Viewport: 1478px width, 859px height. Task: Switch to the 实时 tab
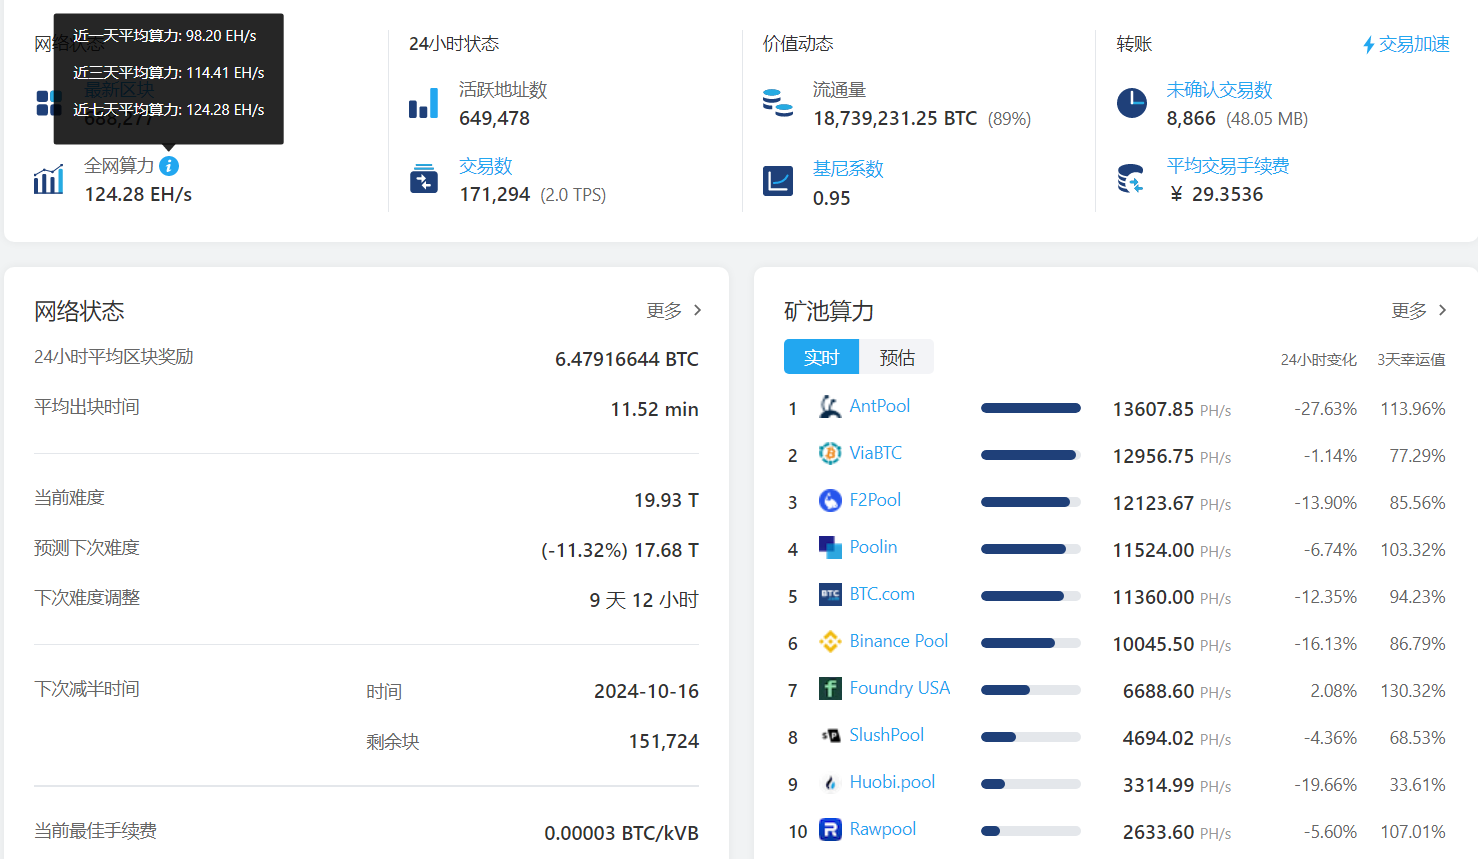(x=821, y=357)
